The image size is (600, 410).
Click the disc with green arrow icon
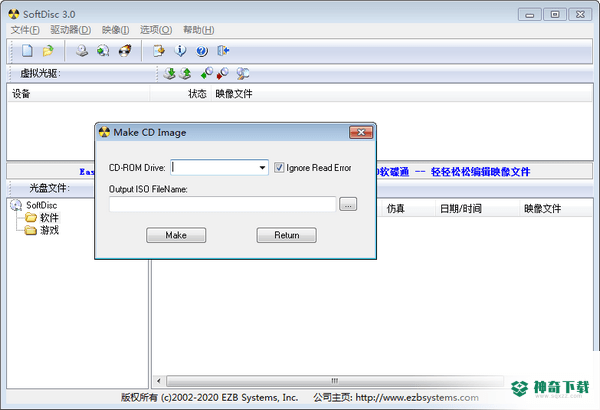(x=103, y=51)
